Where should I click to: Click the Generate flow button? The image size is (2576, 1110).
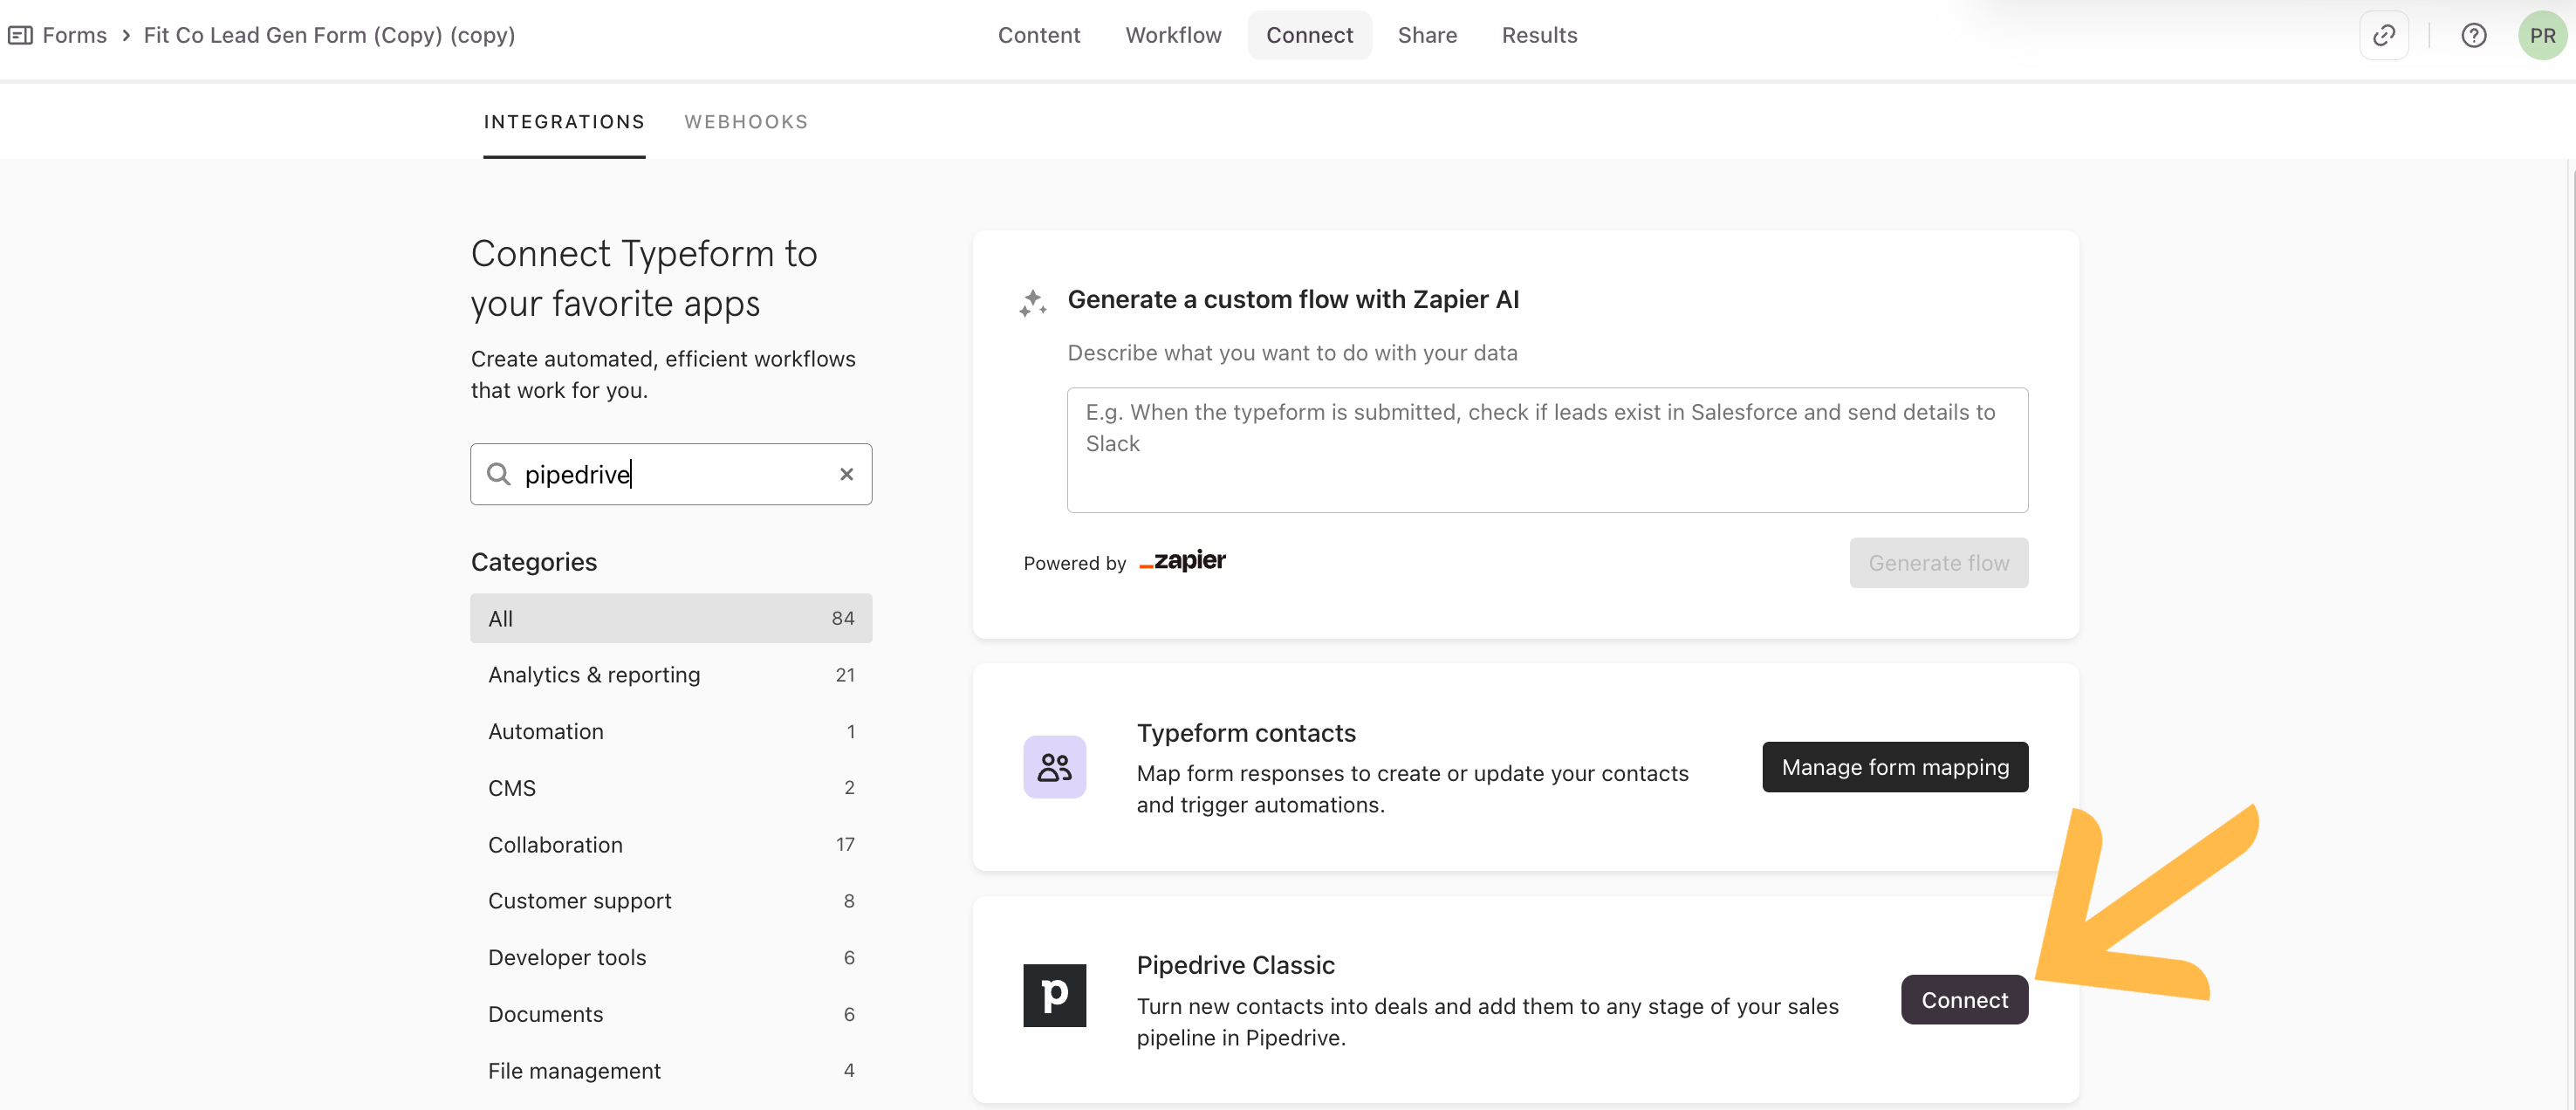(x=1938, y=563)
